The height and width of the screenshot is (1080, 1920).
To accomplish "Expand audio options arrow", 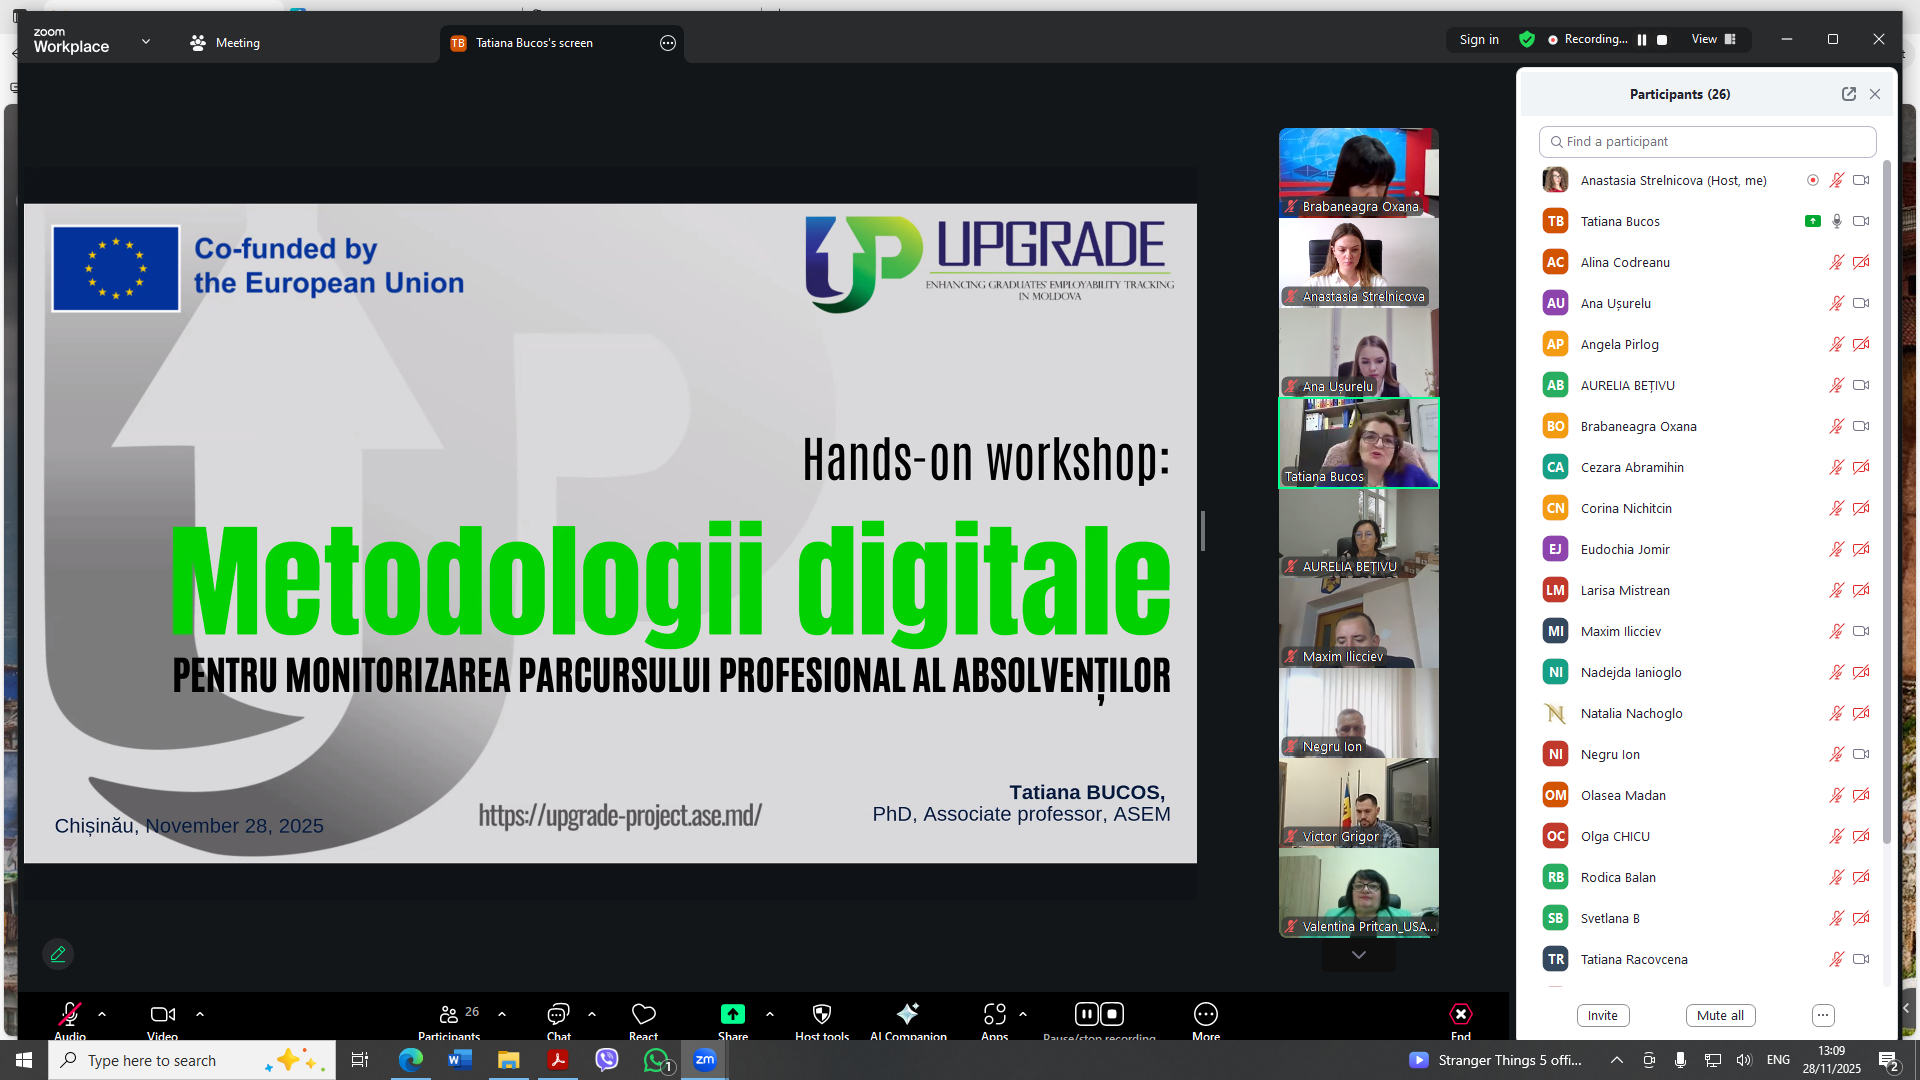I will pyautogui.click(x=102, y=1014).
